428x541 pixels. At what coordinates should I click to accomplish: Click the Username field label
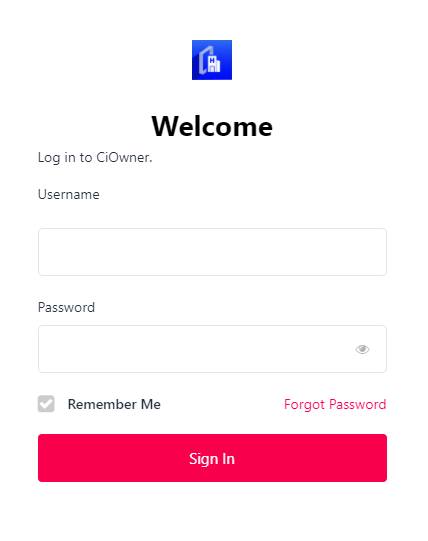[x=69, y=195]
